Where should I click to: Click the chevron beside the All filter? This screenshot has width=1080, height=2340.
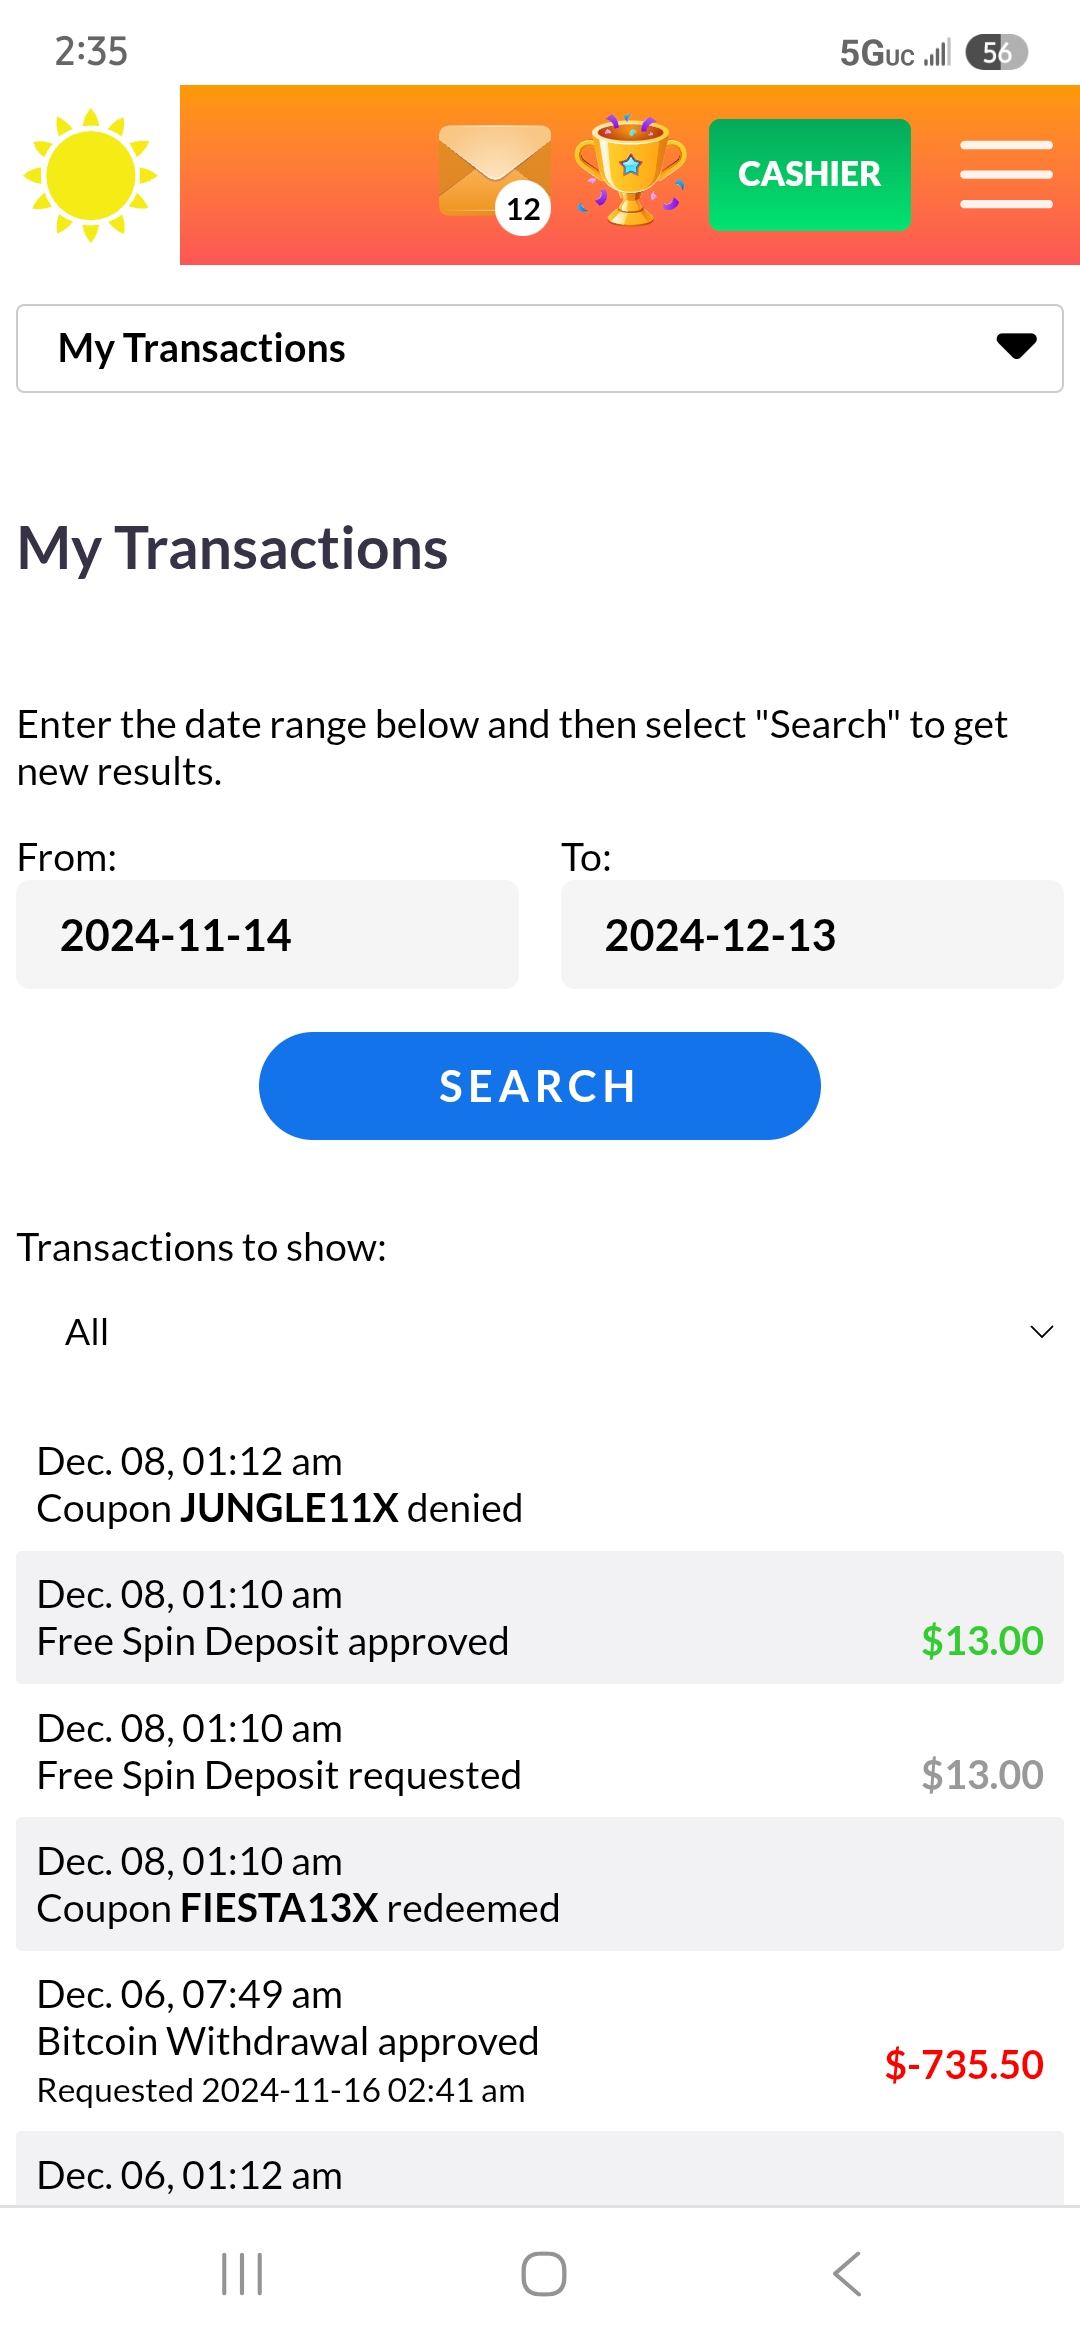pyautogui.click(x=1041, y=1332)
